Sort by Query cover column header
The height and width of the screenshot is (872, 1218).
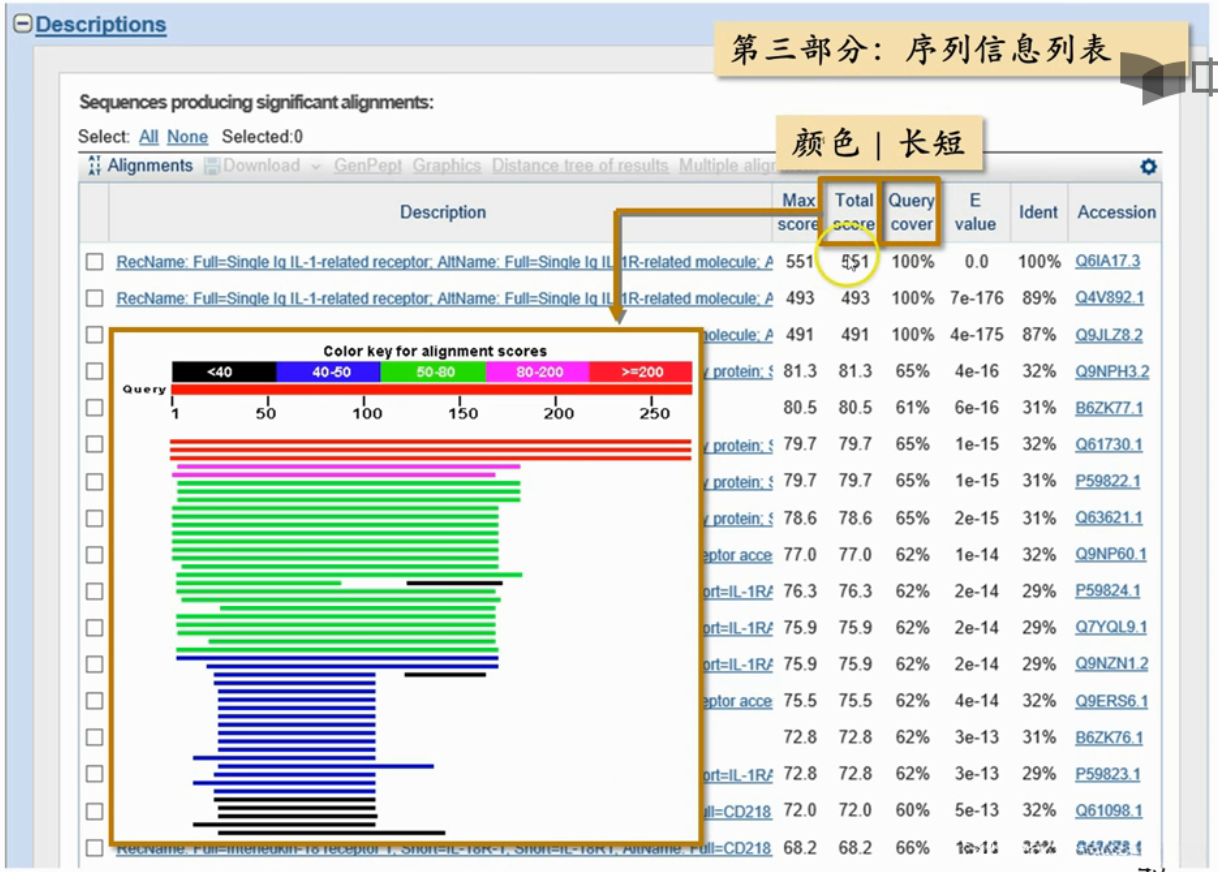[x=911, y=212]
